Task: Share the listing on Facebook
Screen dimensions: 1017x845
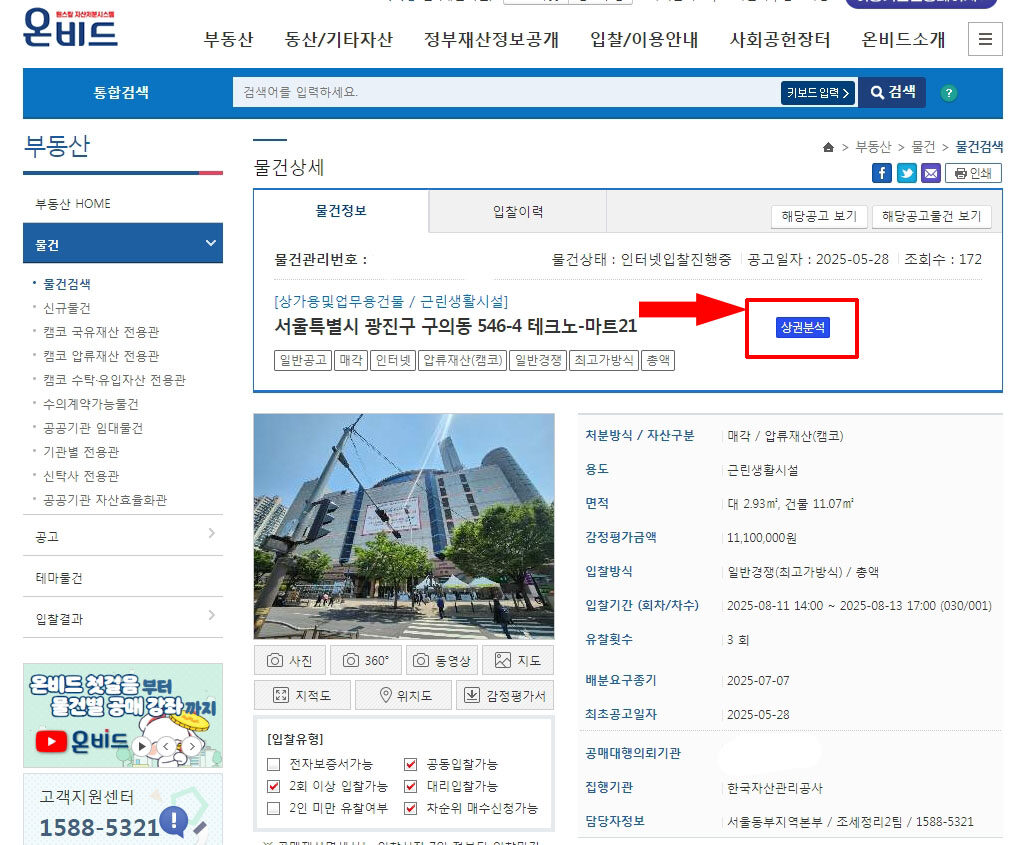Action: (881, 173)
